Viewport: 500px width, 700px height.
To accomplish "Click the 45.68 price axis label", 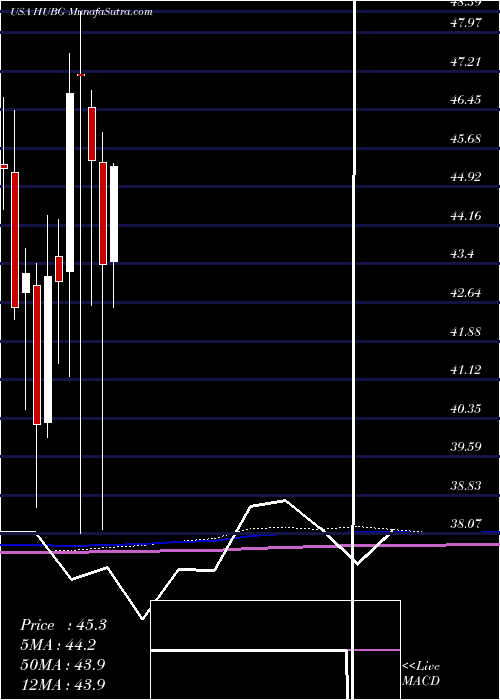I will pyautogui.click(x=466, y=138).
